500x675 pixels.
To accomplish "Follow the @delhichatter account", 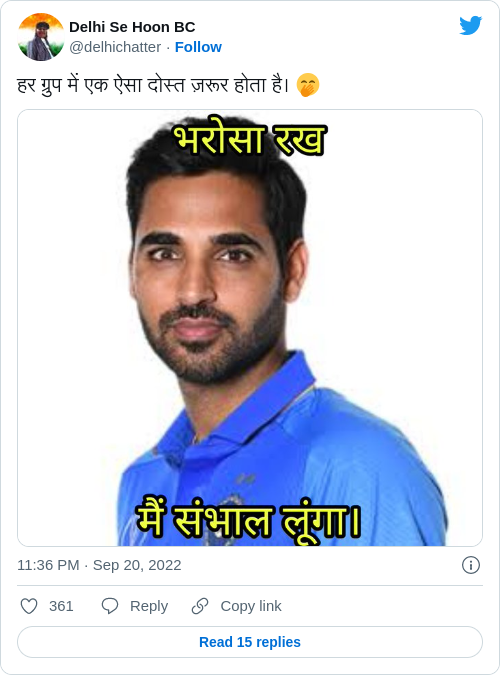I will [198, 47].
